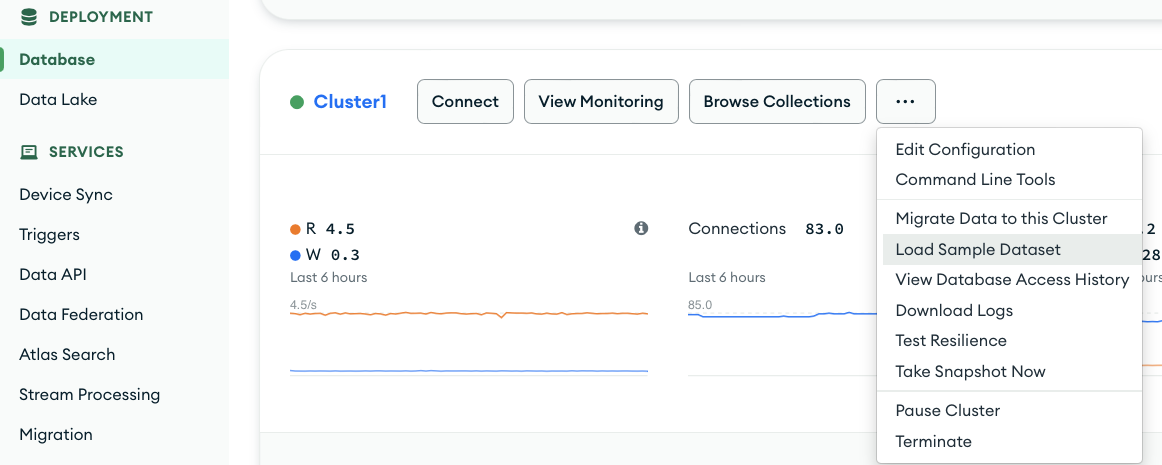The image size is (1162, 465).
Task: Click Last 6 hours under W 0.3
Action: tap(328, 278)
